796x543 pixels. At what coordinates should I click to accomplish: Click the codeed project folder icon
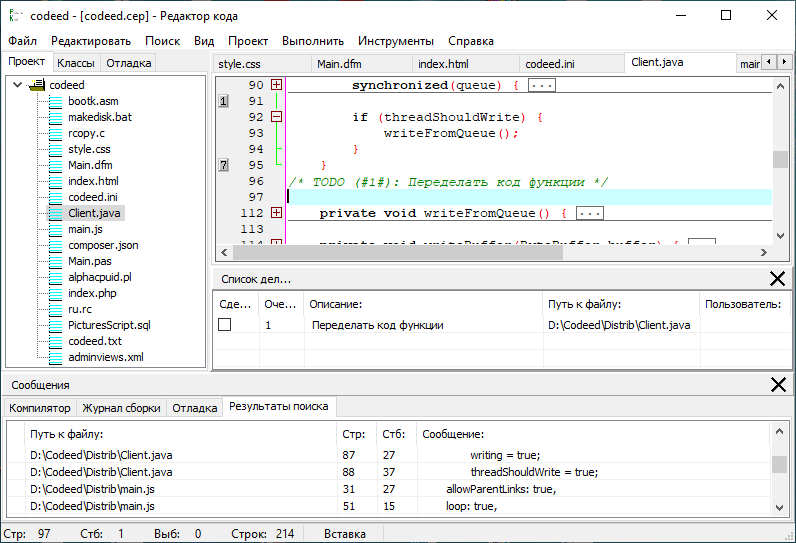38,85
